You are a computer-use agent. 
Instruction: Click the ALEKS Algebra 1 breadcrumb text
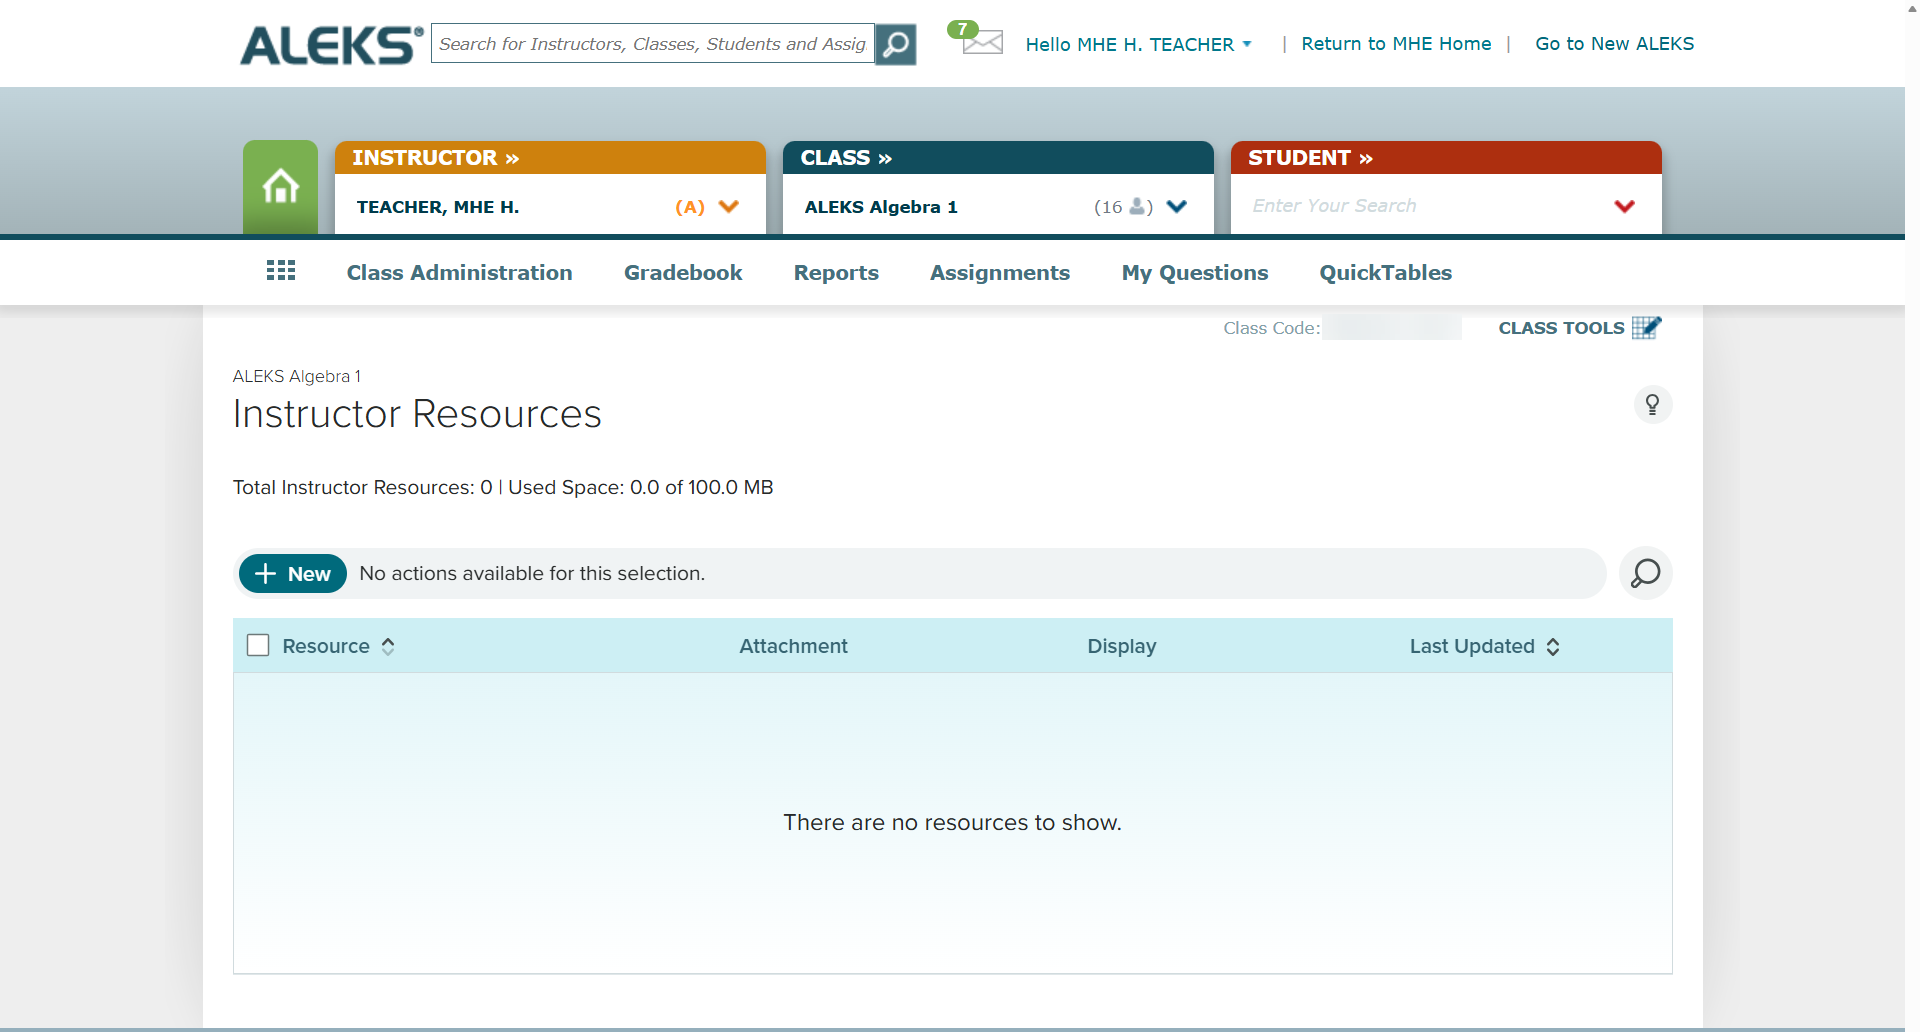coord(297,376)
